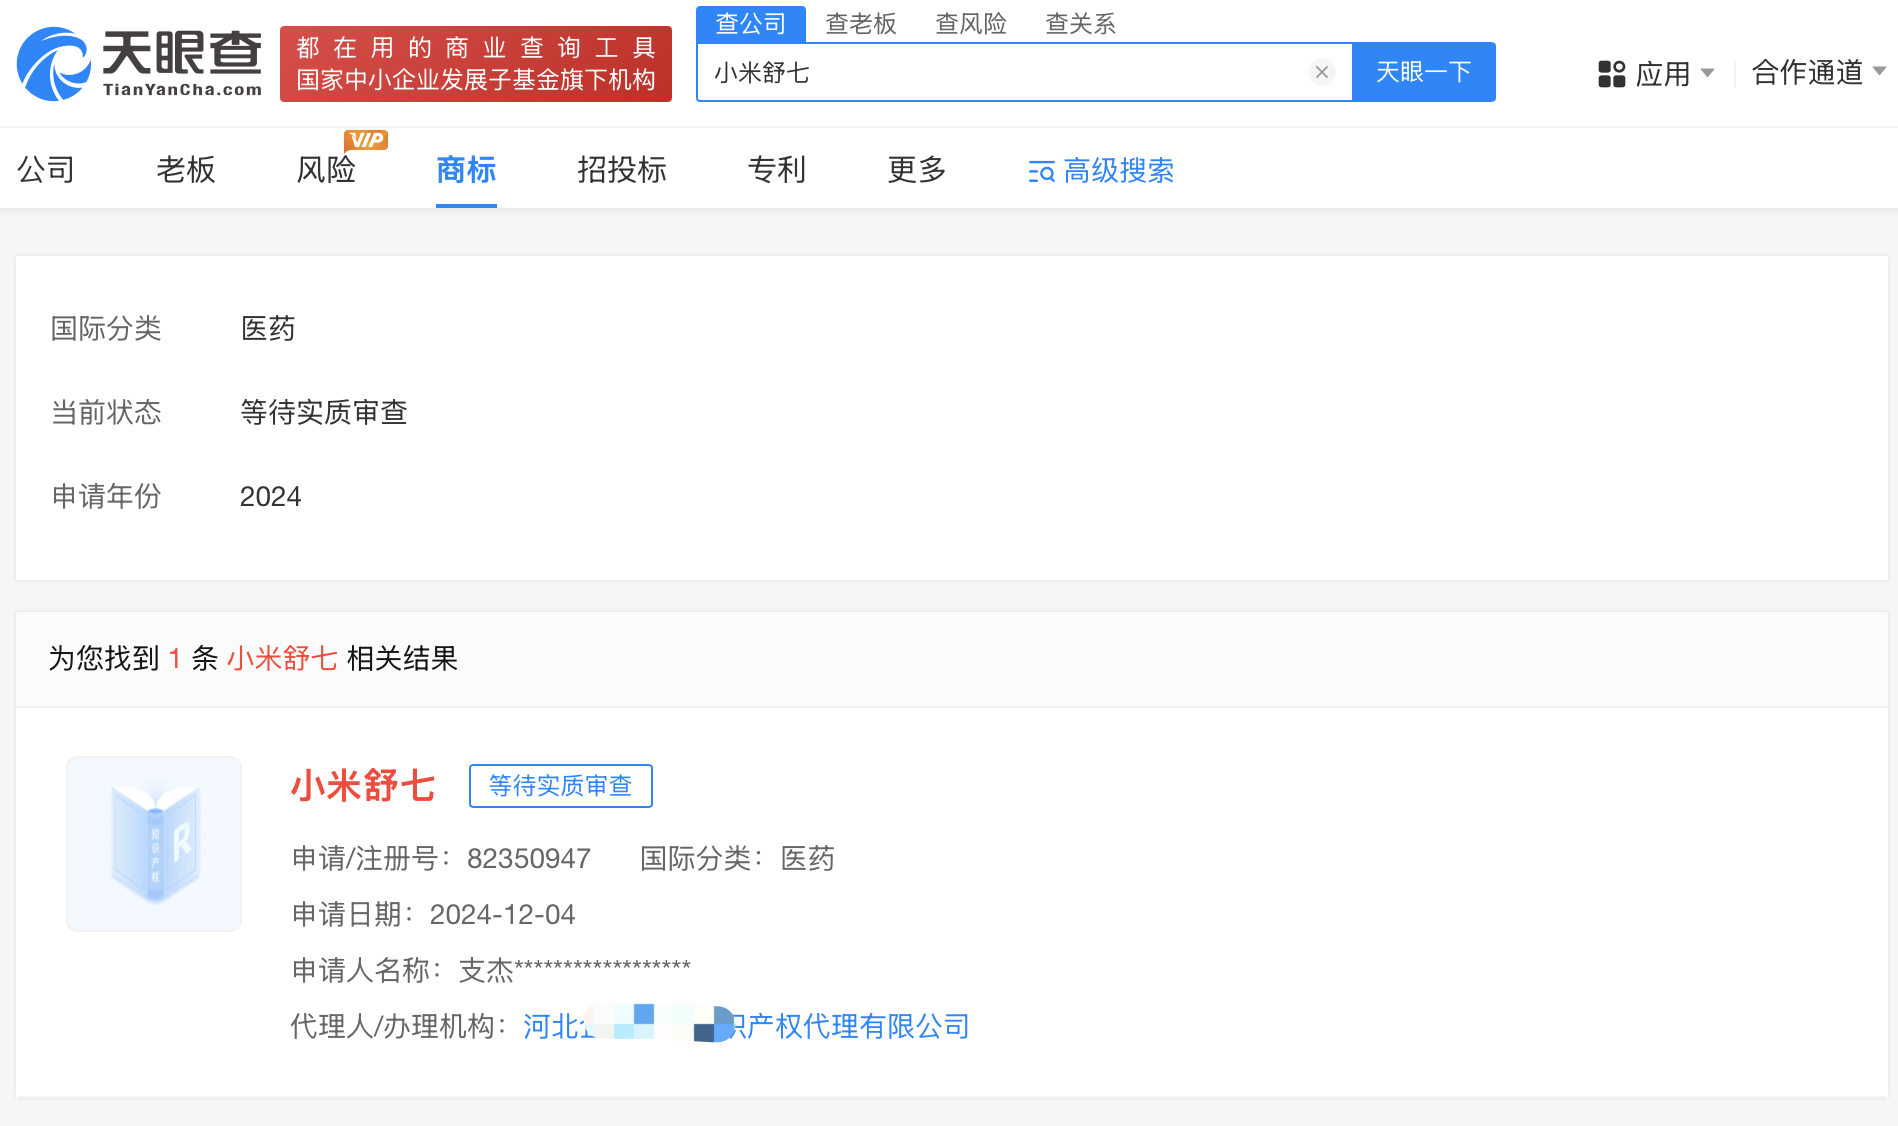This screenshot has height=1126, width=1898.
Task: Click the registration number 82350947
Action: pos(529,858)
